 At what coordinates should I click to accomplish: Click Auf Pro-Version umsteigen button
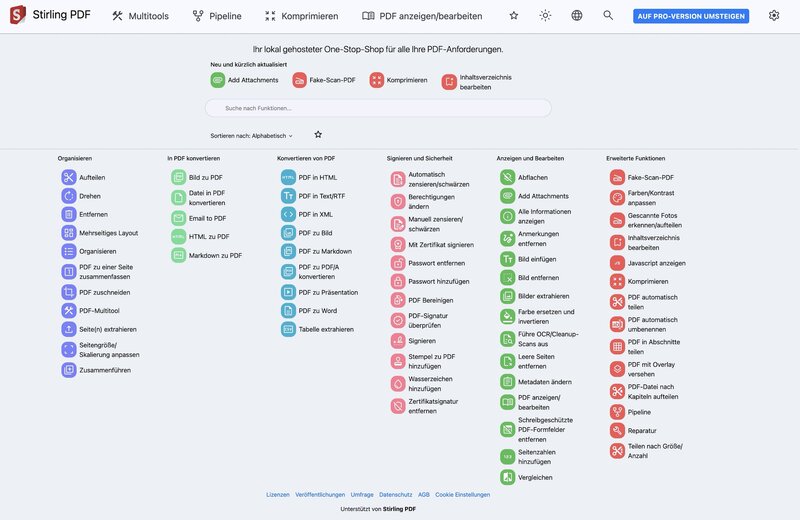tap(690, 16)
